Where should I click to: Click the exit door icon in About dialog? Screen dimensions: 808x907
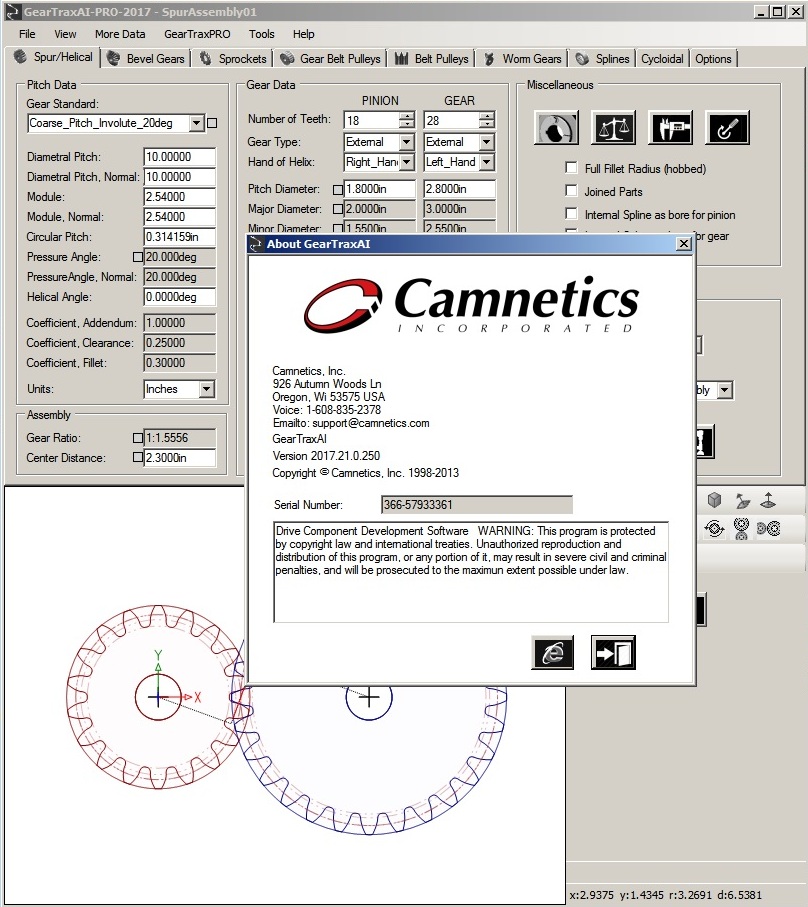click(x=613, y=652)
